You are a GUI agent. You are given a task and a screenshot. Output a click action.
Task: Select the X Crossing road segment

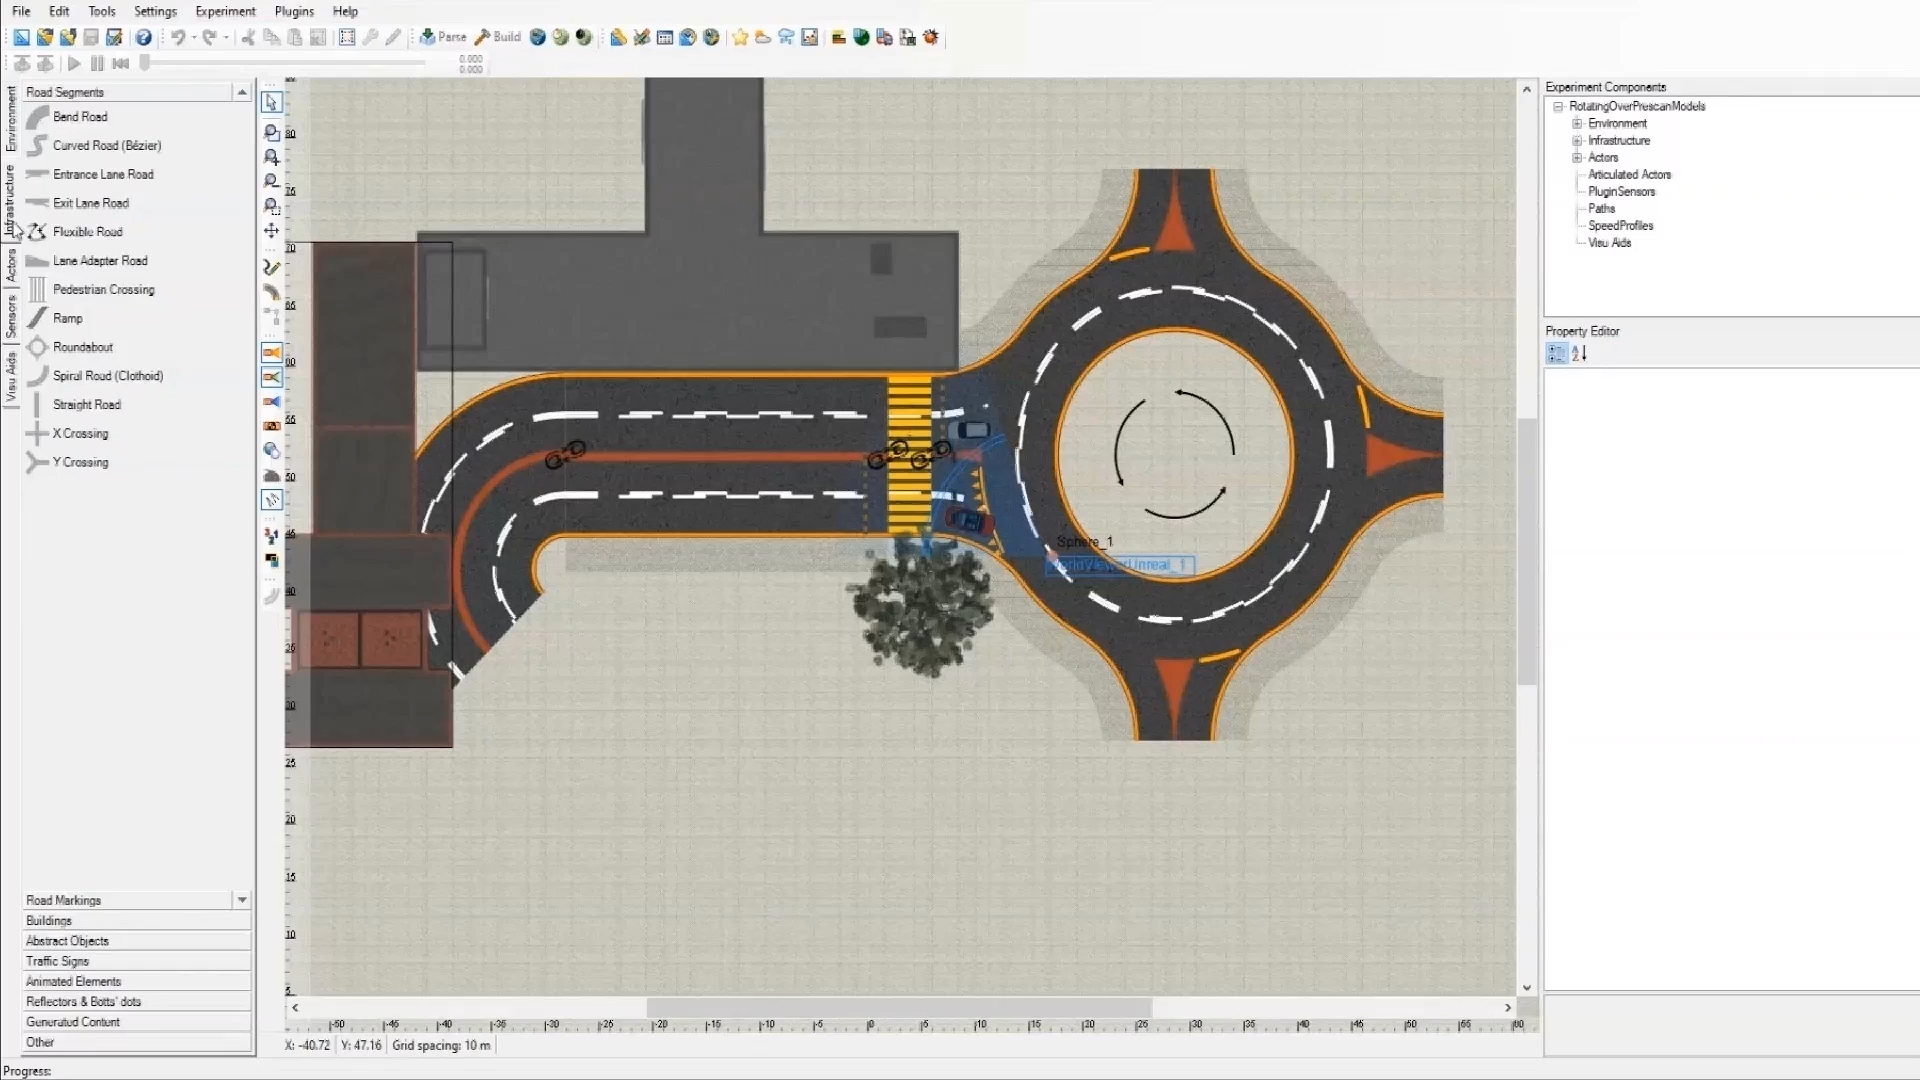pos(78,433)
